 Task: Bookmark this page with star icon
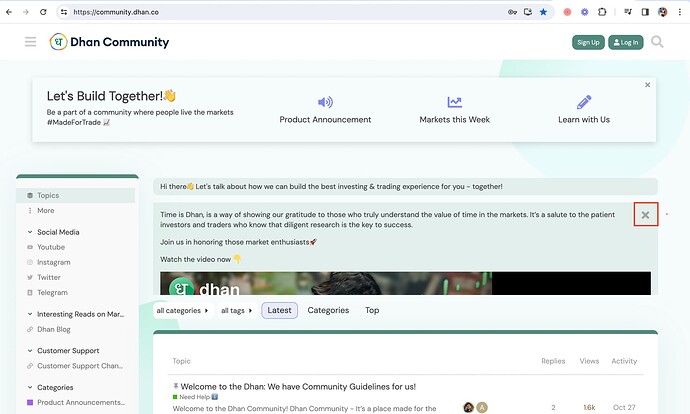tap(543, 12)
